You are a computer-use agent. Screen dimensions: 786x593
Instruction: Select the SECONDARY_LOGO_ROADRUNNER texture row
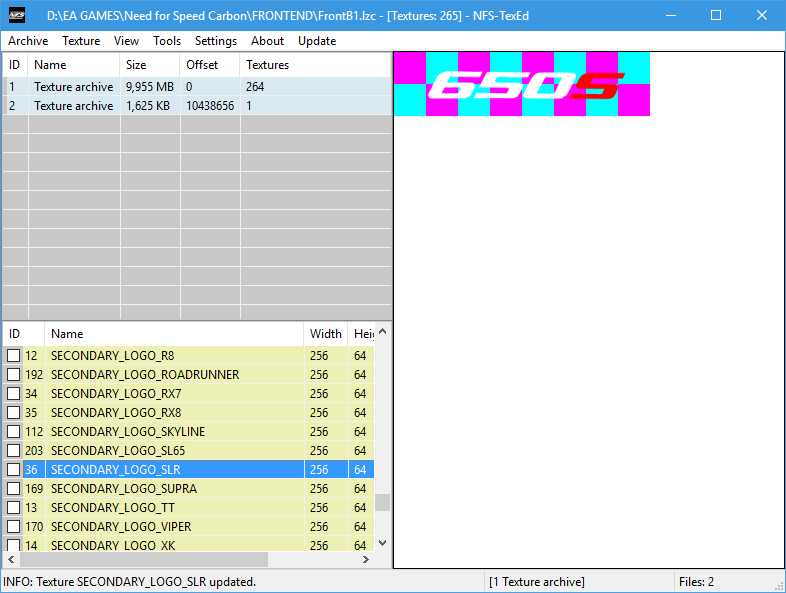point(144,375)
